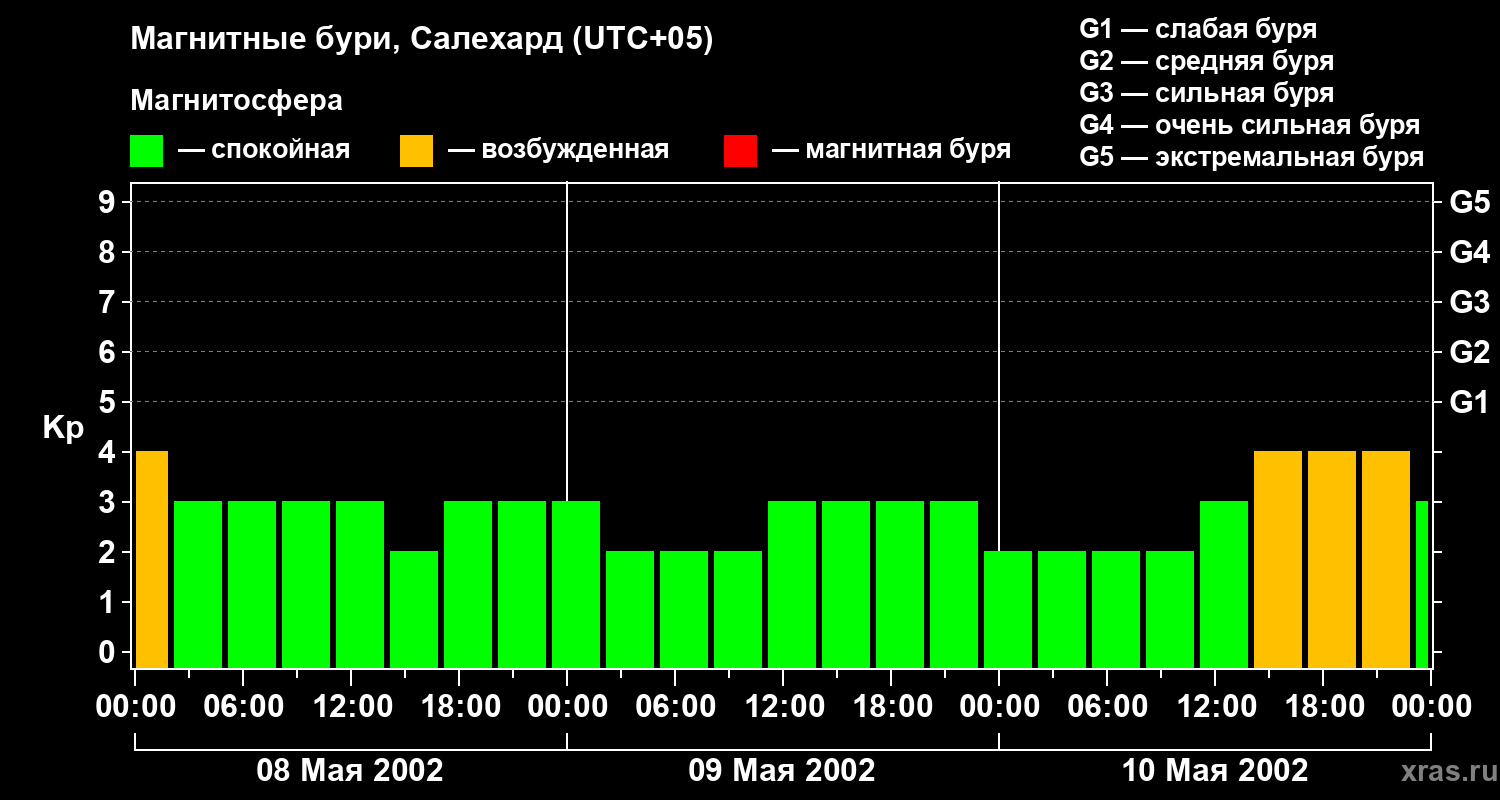
Task: Click the '18:00' time label above 10 Мая
Action: [x=1323, y=707]
